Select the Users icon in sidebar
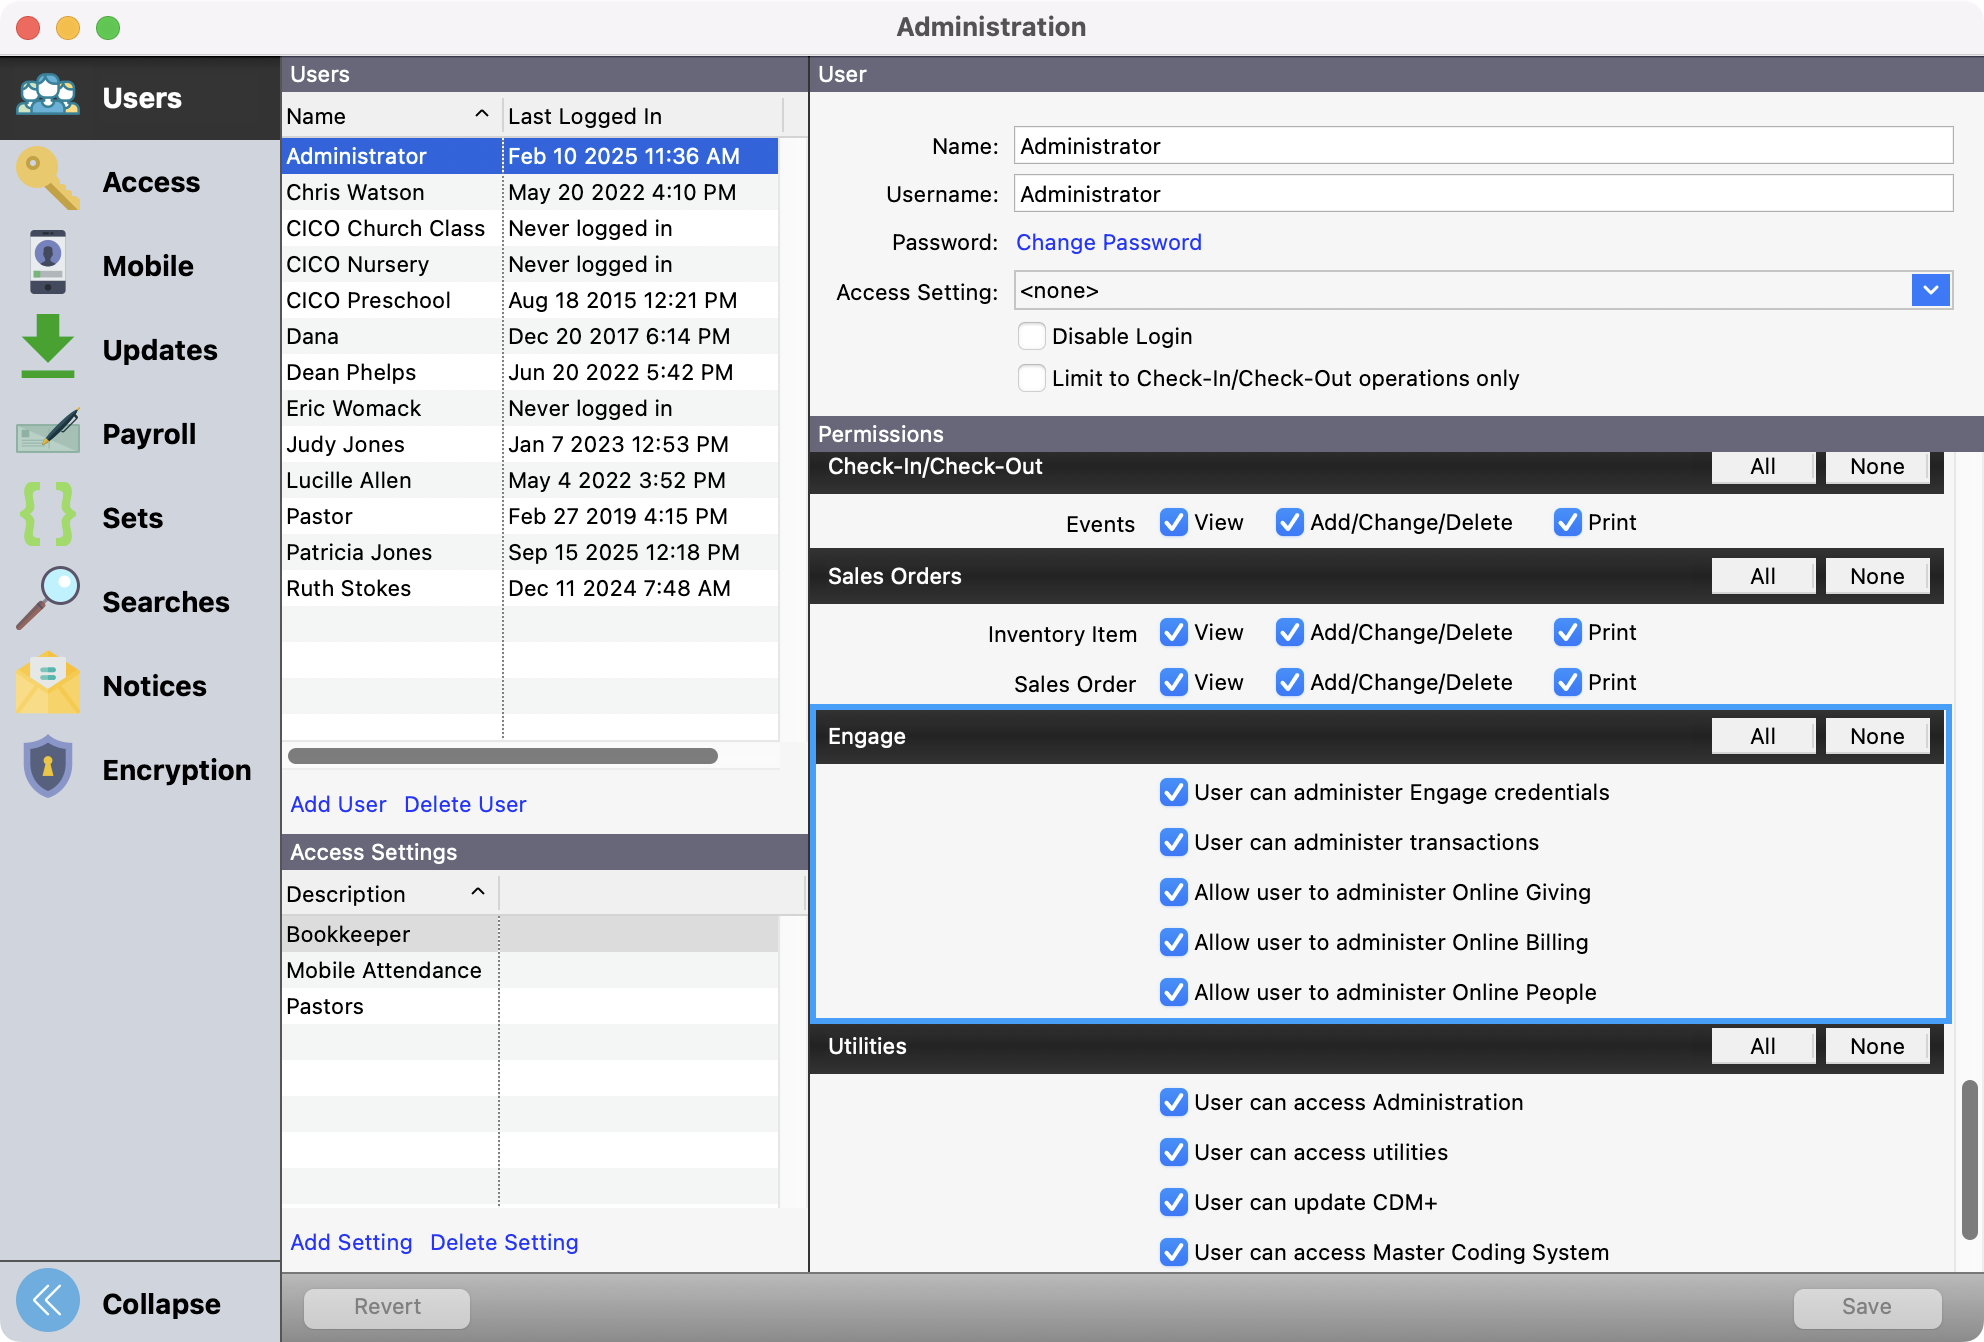Screen dimensions: 1984x1342 tap(47, 95)
